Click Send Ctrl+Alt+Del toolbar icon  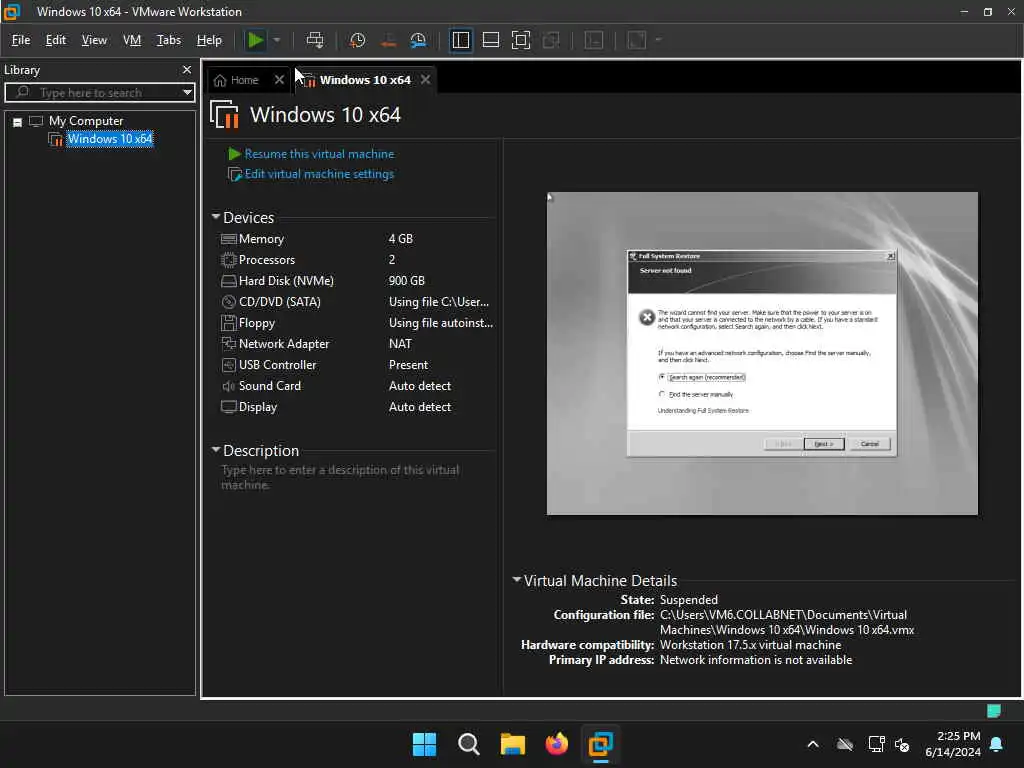[x=315, y=40]
